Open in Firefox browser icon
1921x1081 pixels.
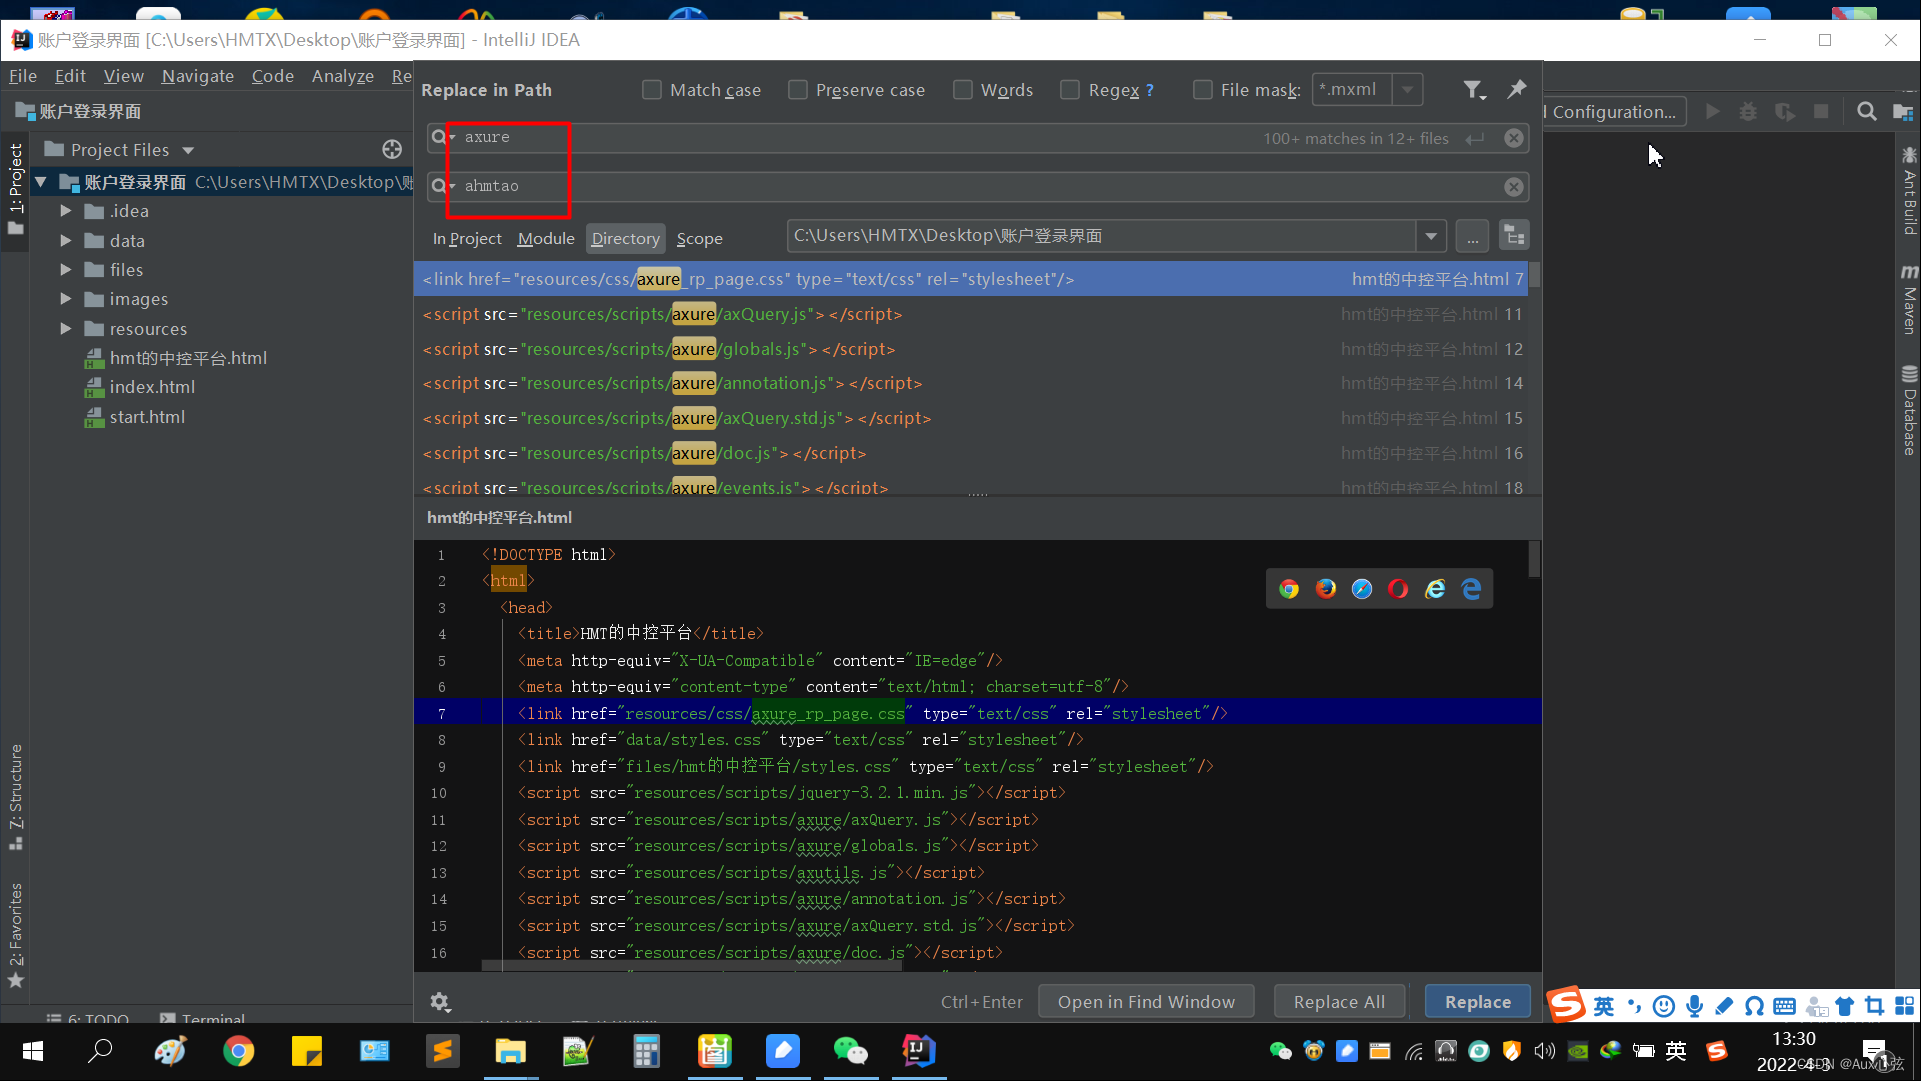coord(1326,589)
